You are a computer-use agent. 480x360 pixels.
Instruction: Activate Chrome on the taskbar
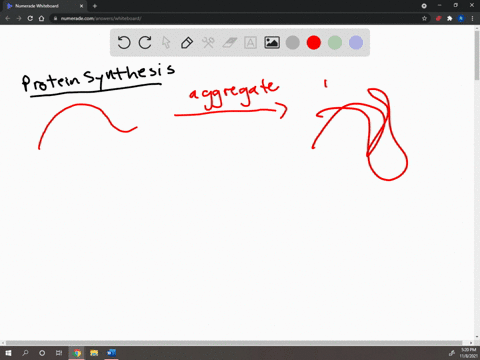pos(77,353)
